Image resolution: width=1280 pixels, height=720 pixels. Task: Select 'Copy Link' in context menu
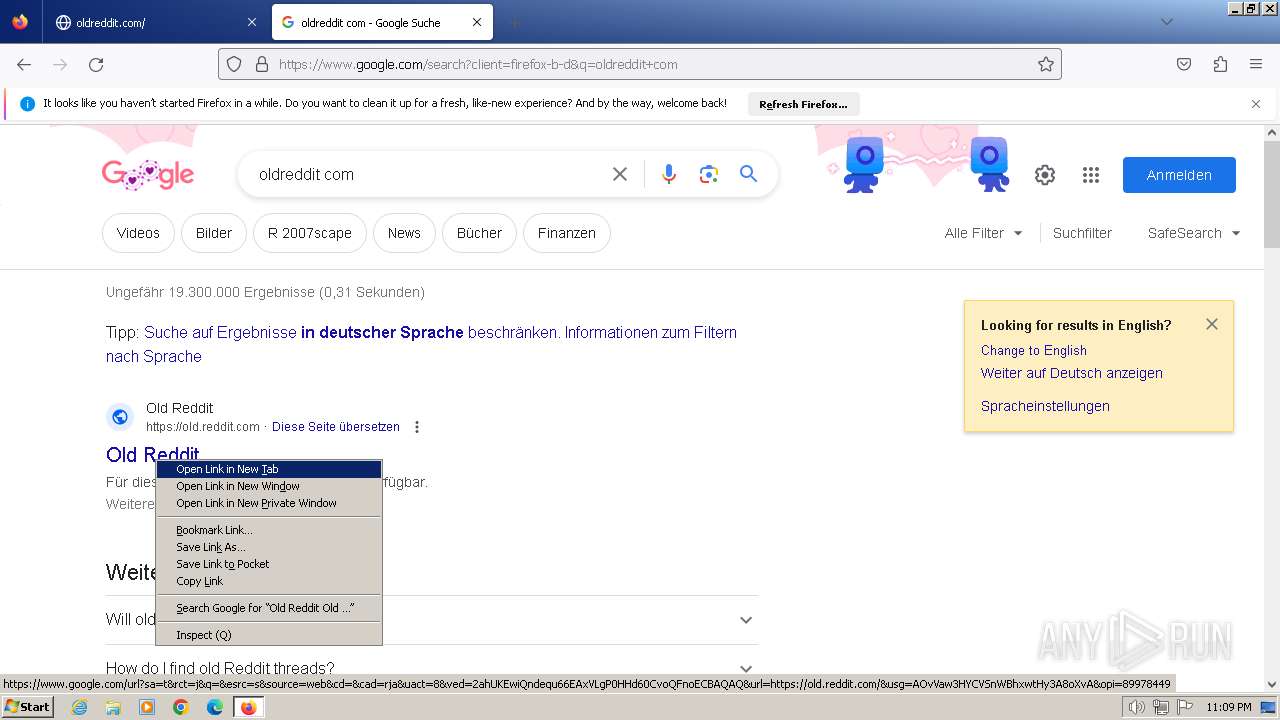point(269,581)
